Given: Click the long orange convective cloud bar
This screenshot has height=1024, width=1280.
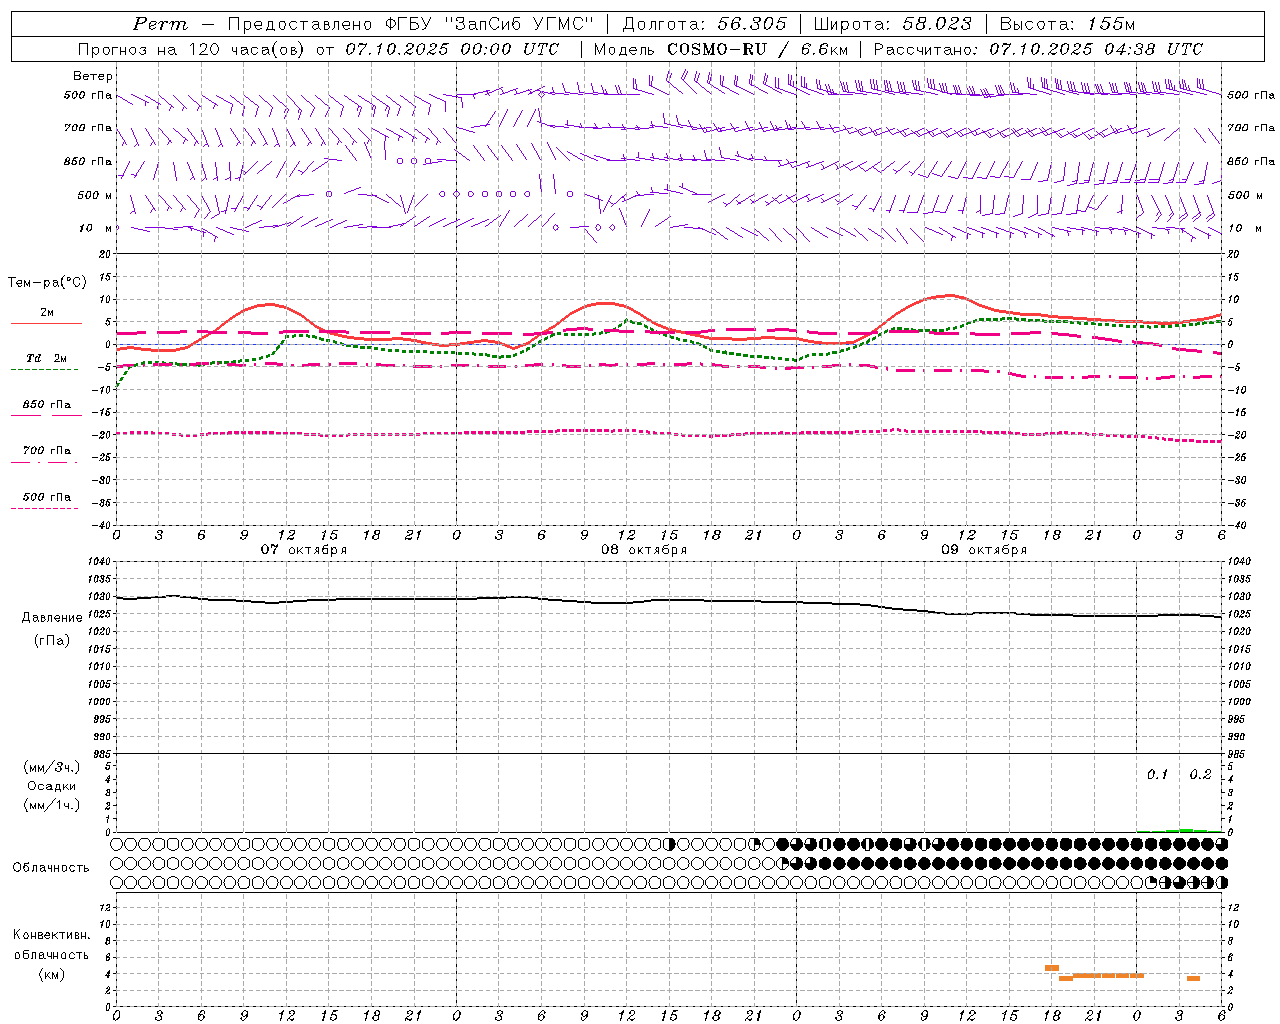Looking at the screenshot, I should pos(1108,975).
